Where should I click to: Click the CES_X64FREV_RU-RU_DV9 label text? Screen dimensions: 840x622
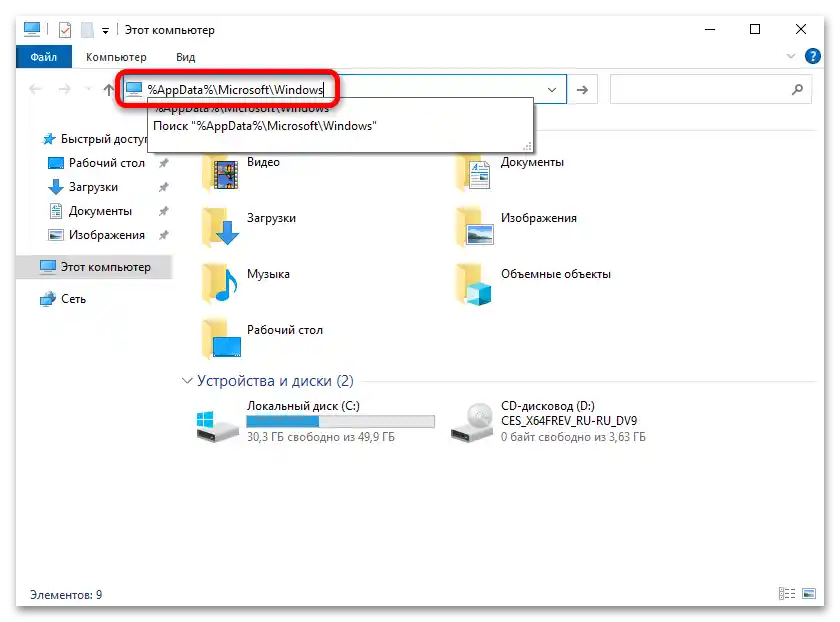click(569, 421)
